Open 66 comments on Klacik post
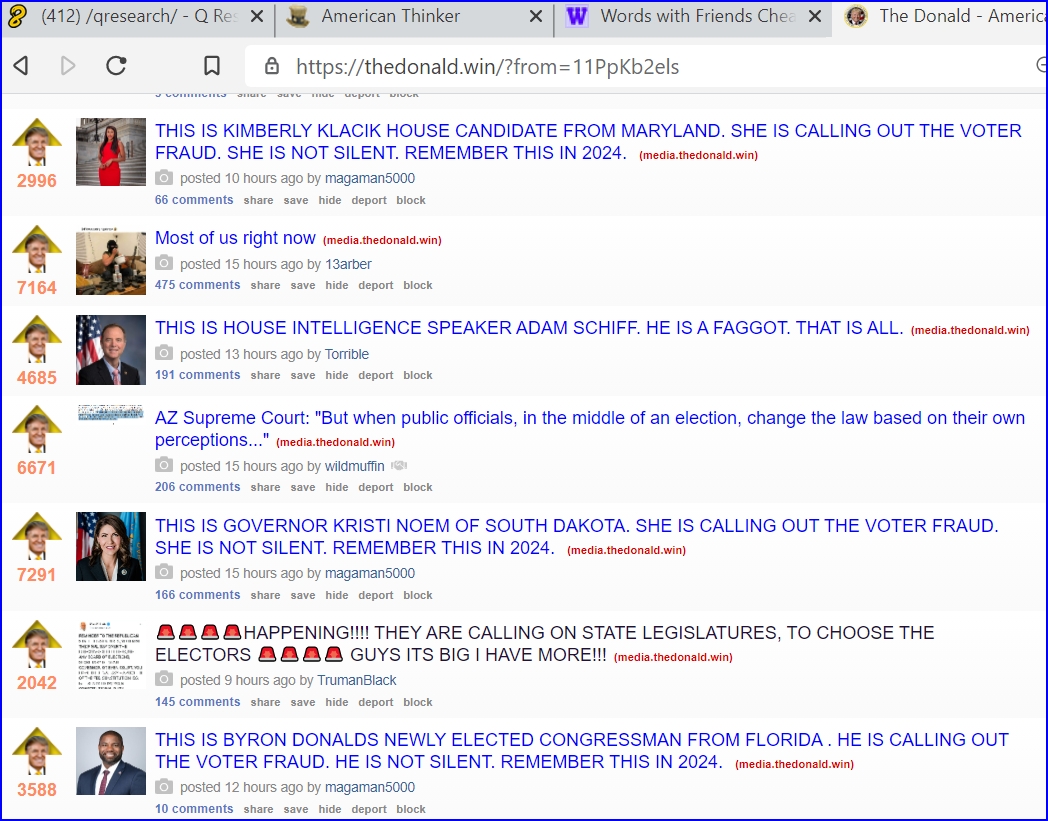1048x821 pixels. coord(194,200)
